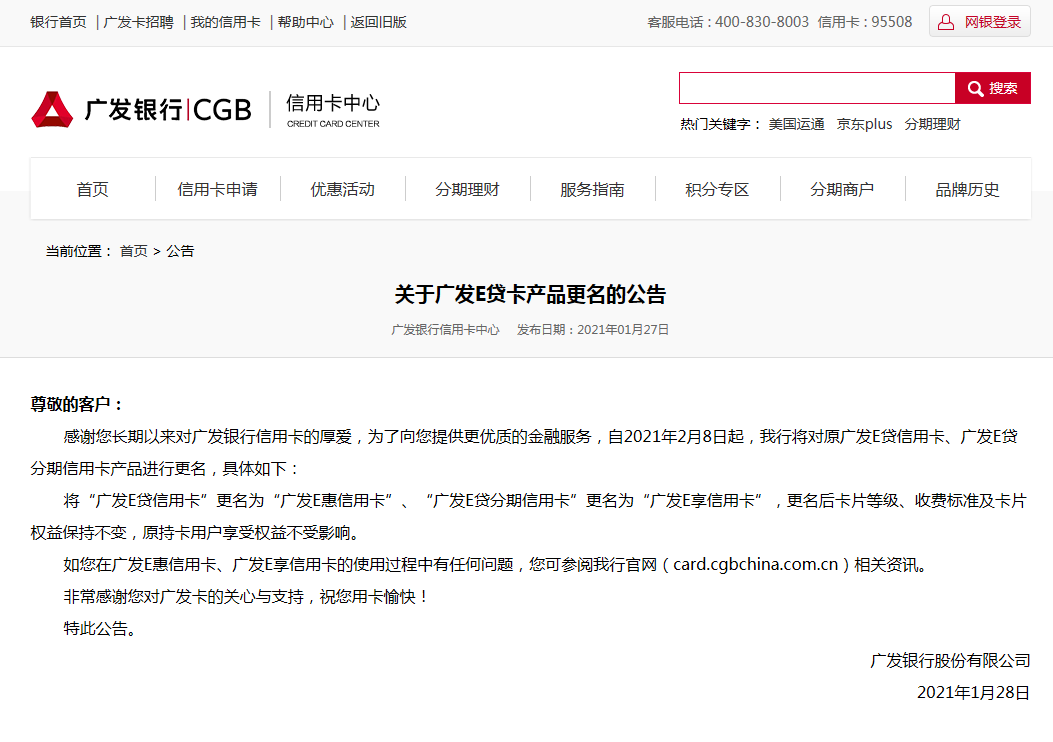
Task: Open 帮助中心 link
Action: click(306, 22)
